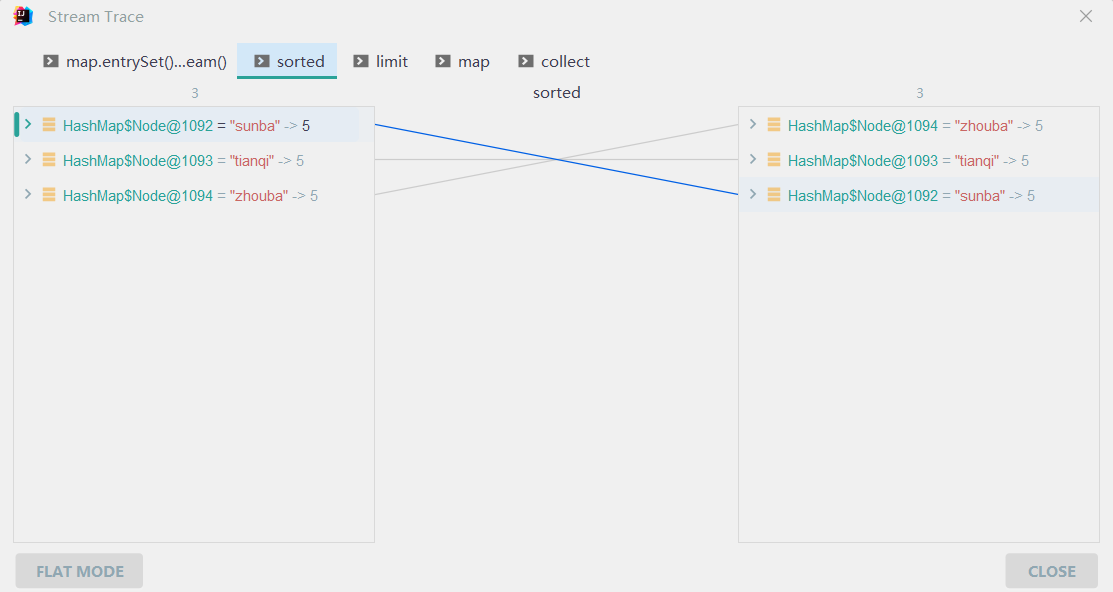Image resolution: width=1113 pixels, height=592 pixels.
Task: Click the map.entrySet() tab's arrow icon
Action: tap(51, 61)
